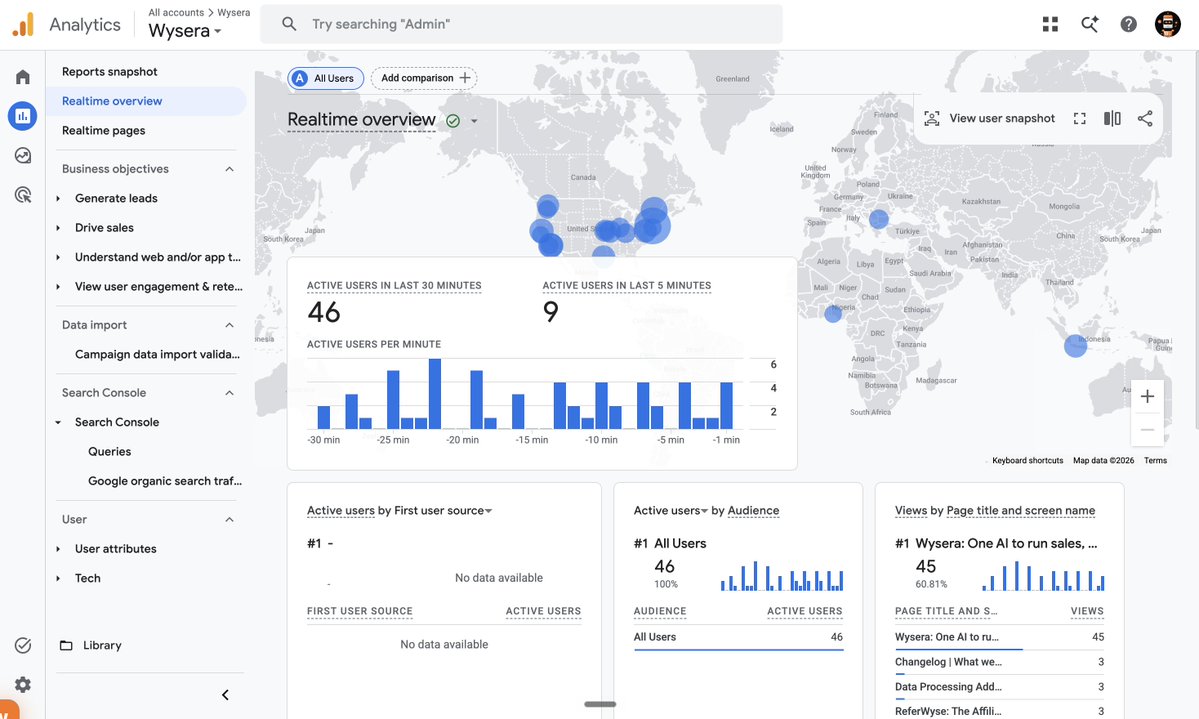Open the Queries report

click(109, 451)
